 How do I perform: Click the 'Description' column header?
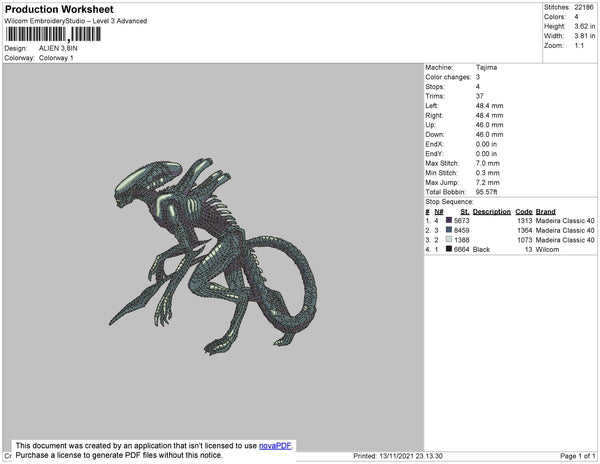pyautogui.click(x=492, y=212)
